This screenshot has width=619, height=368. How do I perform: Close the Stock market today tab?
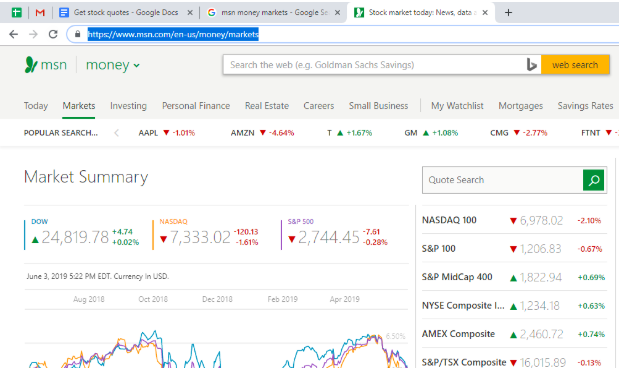485,13
